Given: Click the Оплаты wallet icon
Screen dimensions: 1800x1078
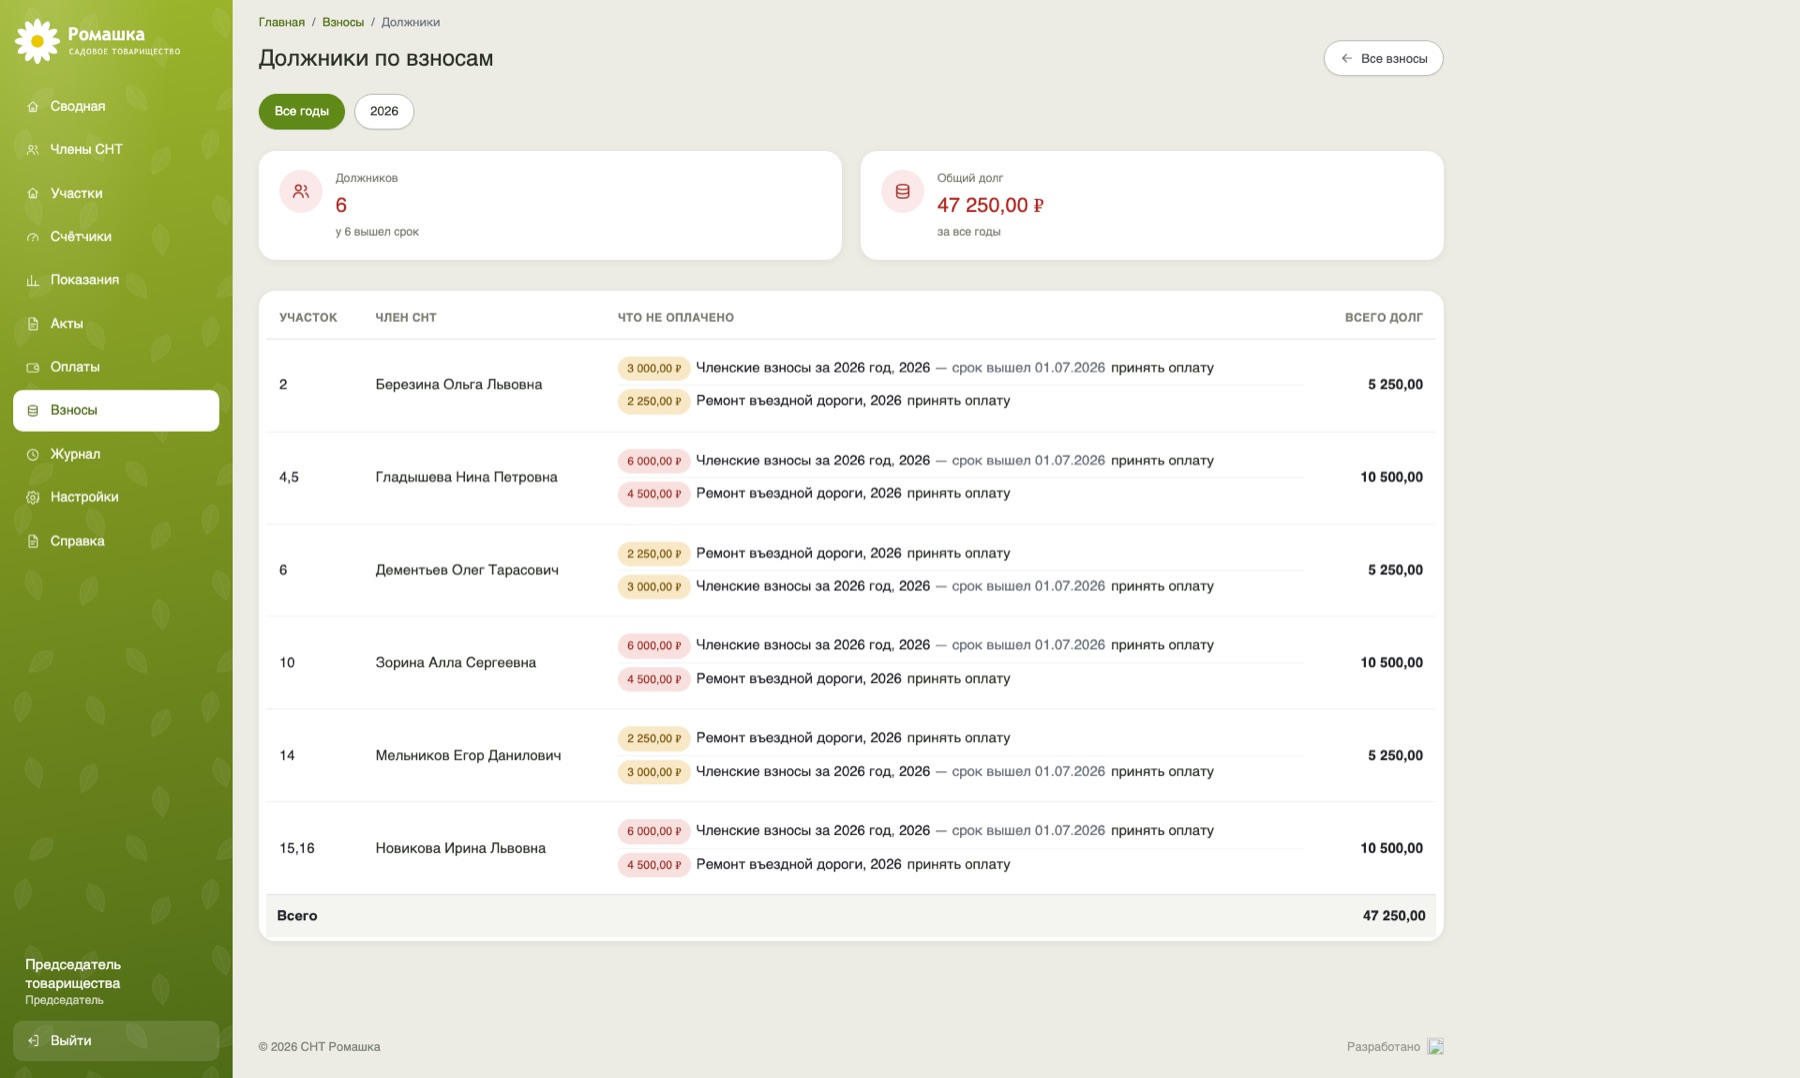Looking at the screenshot, I should coord(33,367).
